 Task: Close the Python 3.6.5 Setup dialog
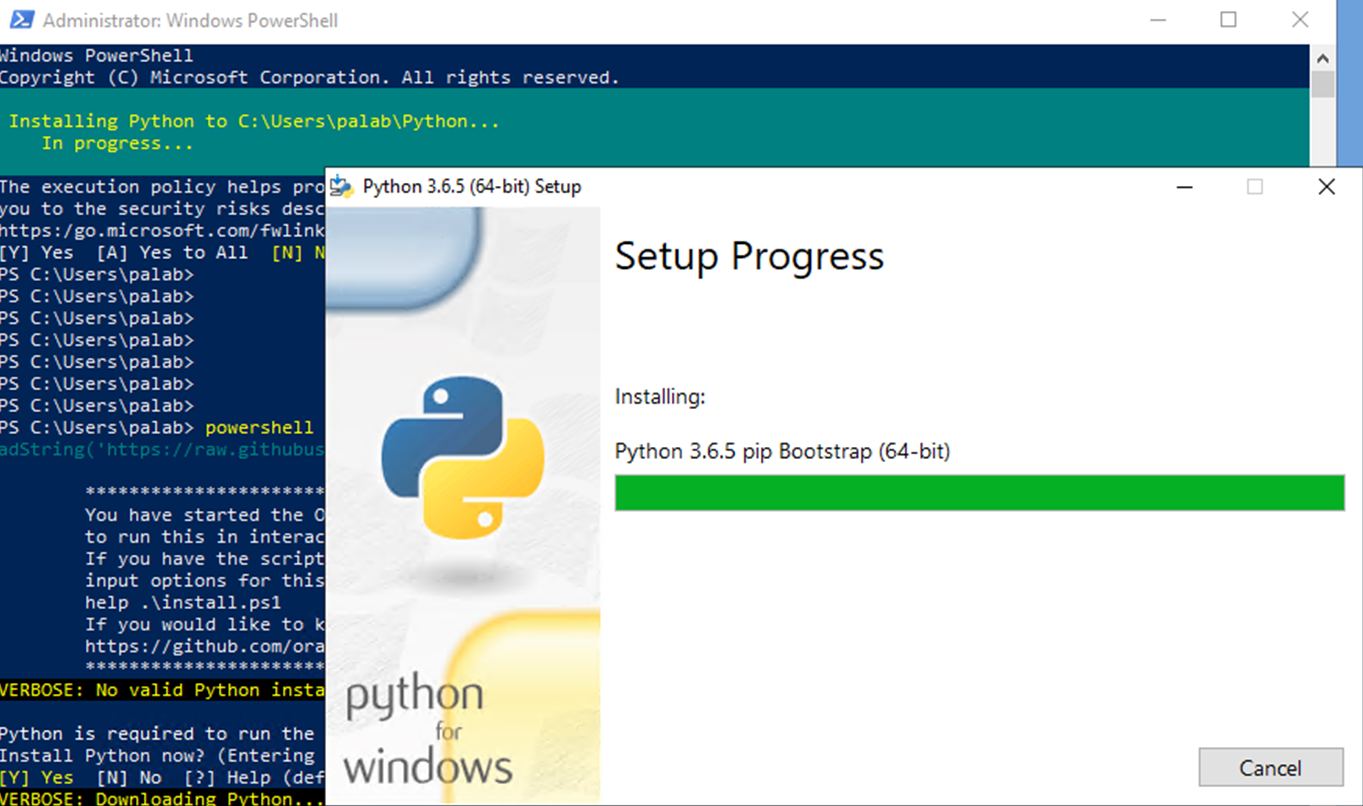(x=1326, y=187)
